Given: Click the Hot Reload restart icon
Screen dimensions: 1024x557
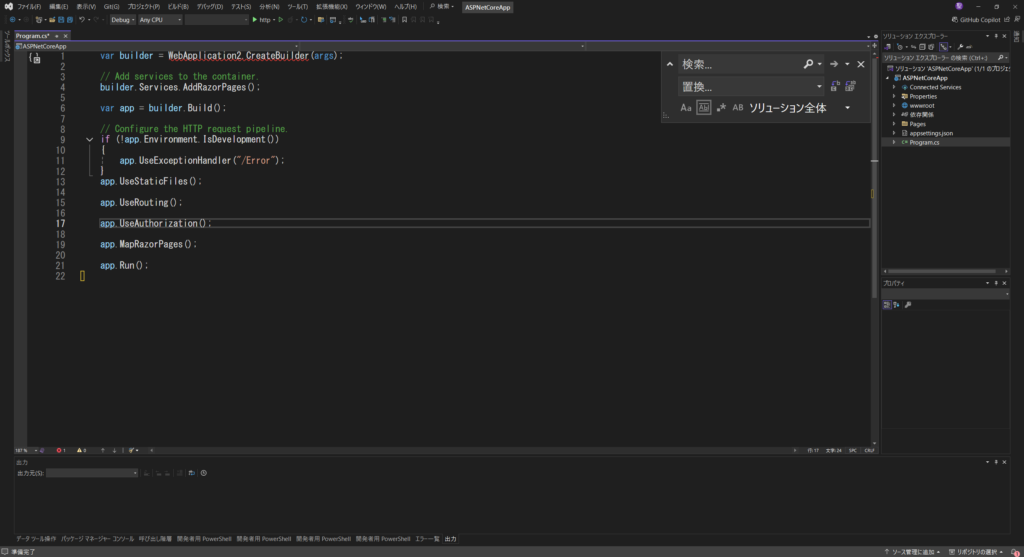Looking at the screenshot, I should pyautogui.click(x=304, y=20).
